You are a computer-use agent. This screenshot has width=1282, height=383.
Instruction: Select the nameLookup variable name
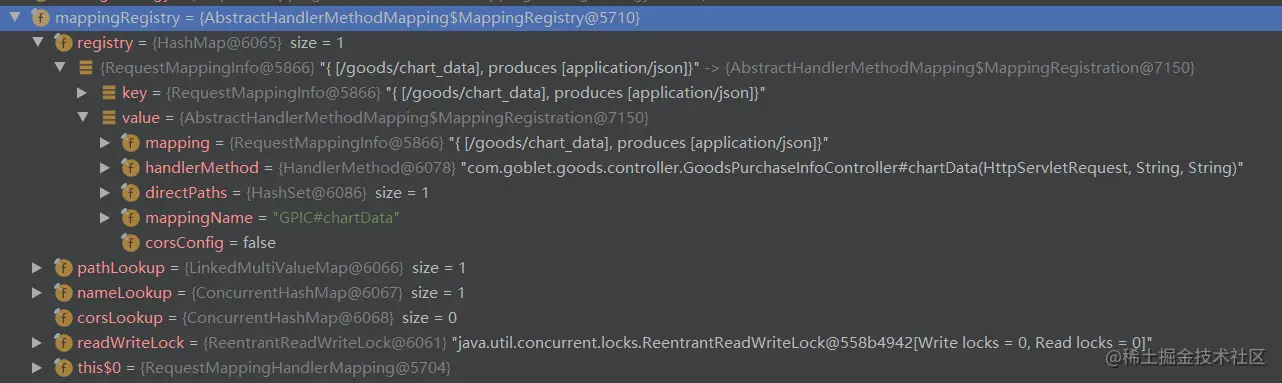pos(124,292)
